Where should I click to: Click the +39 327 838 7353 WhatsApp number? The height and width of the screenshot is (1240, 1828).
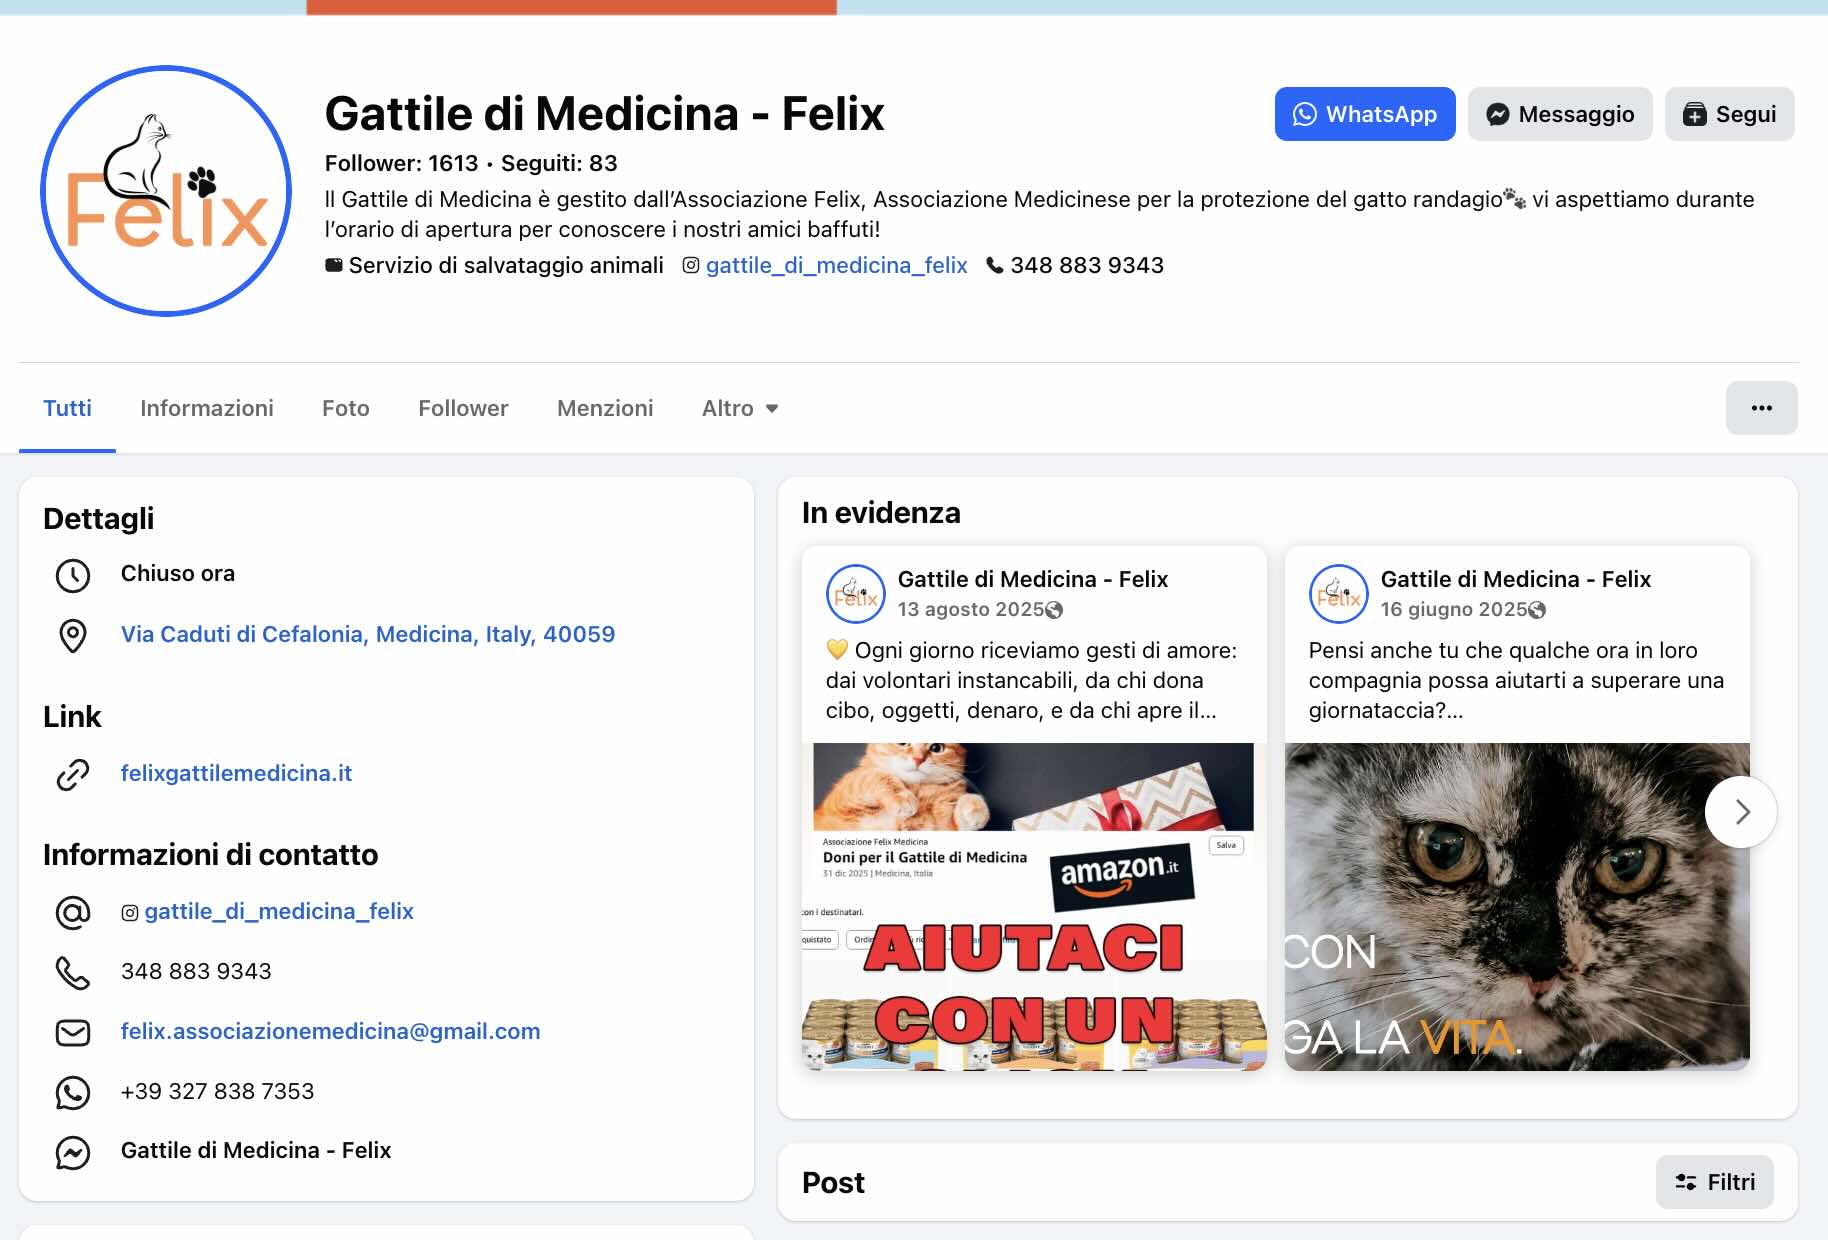tap(217, 1091)
